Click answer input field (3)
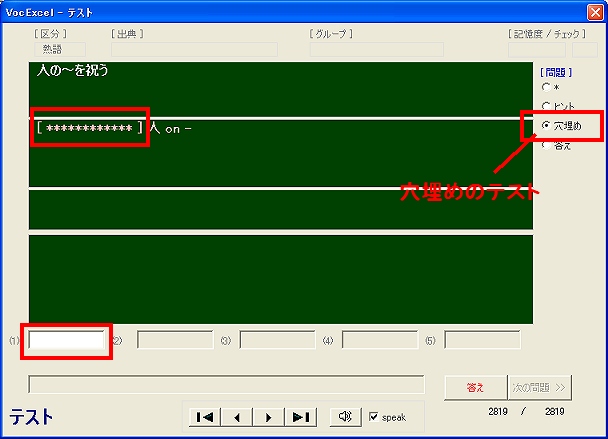Viewport: 608px width, 439px height. [x=277, y=340]
